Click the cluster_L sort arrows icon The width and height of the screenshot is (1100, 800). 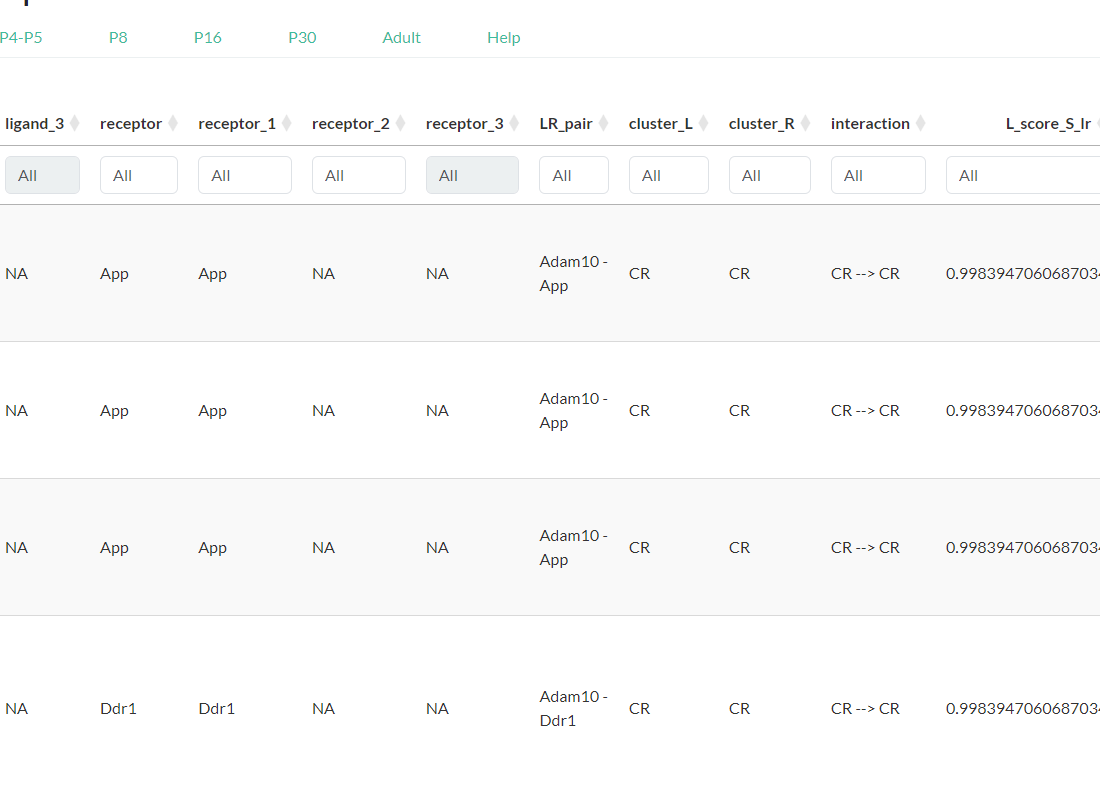703,124
